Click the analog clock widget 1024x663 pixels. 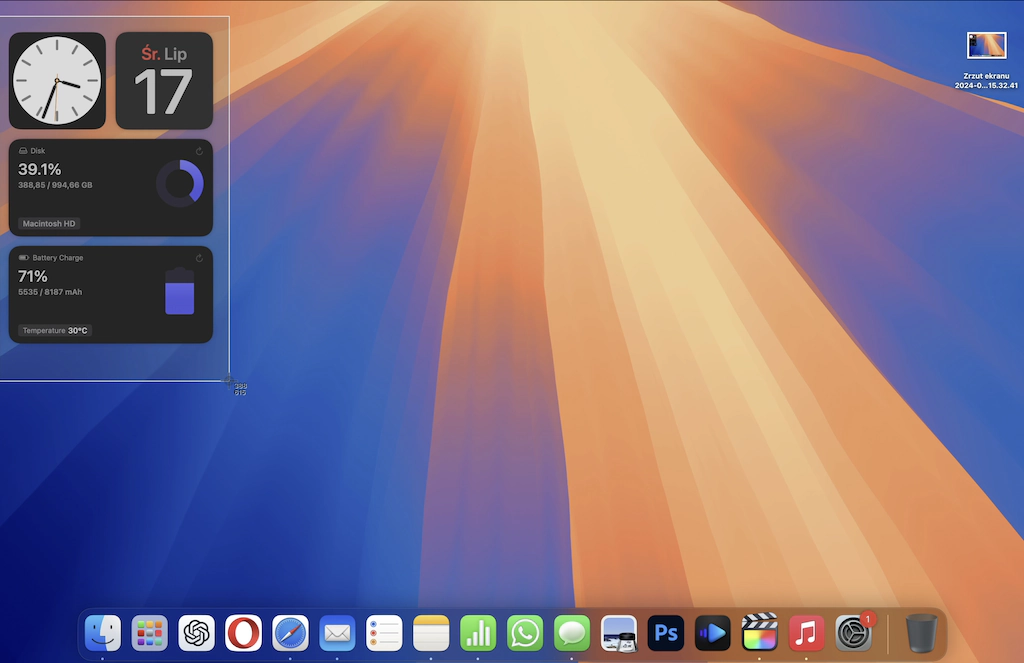[57, 80]
